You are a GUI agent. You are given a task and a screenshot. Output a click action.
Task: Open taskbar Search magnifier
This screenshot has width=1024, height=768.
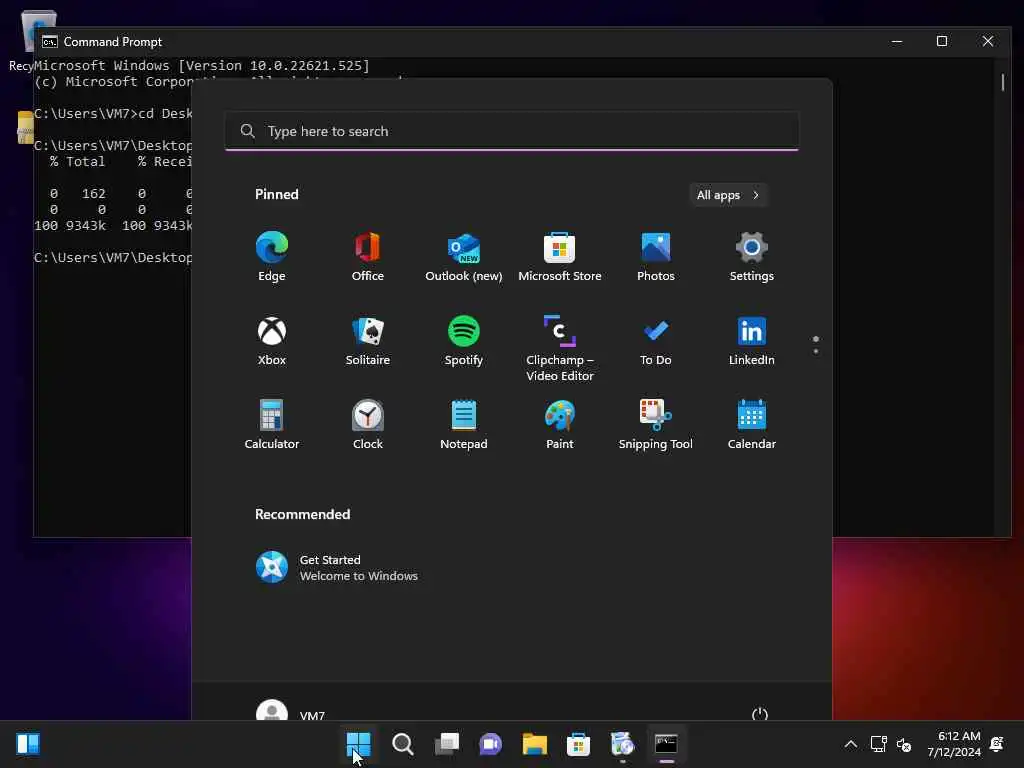pyautogui.click(x=402, y=744)
